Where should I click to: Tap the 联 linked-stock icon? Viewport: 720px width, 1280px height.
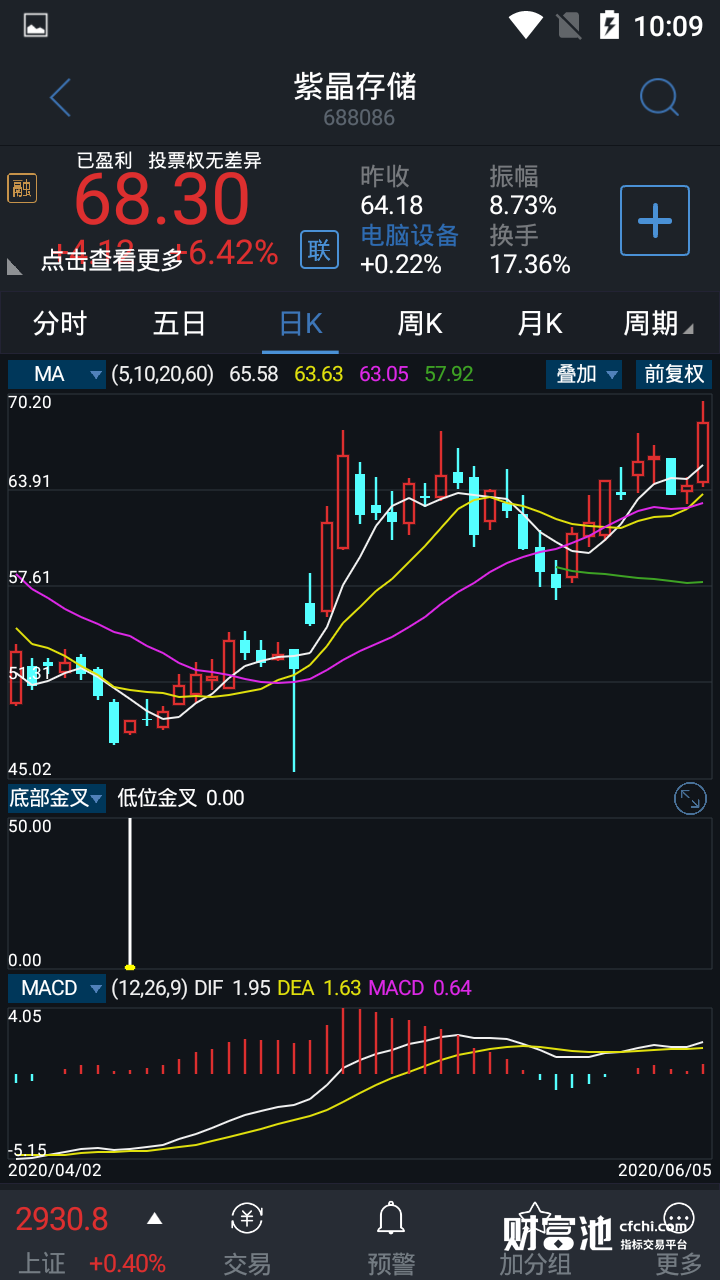pos(319,249)
